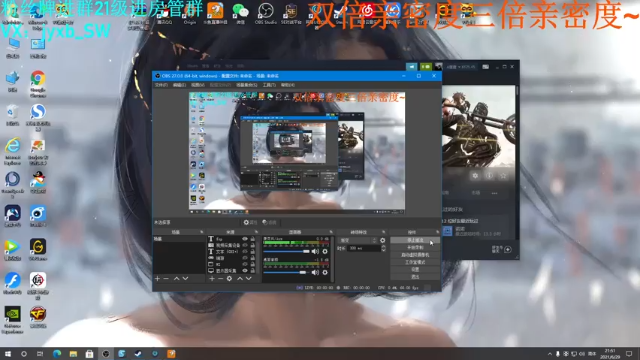The image size is (640, 360).
Task: Remove the selected scene with the minus icon
Action: [x=166, y=278]
